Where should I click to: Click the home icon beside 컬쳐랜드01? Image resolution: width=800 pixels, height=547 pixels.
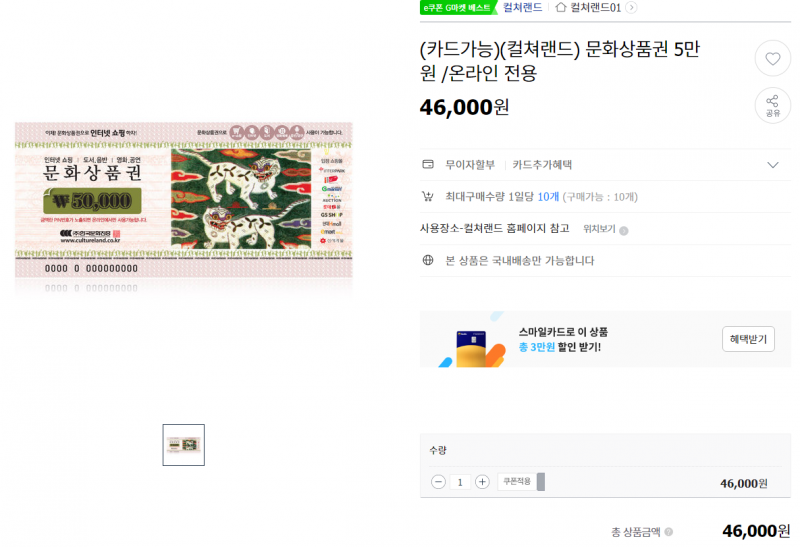click(x=561, y=7)
